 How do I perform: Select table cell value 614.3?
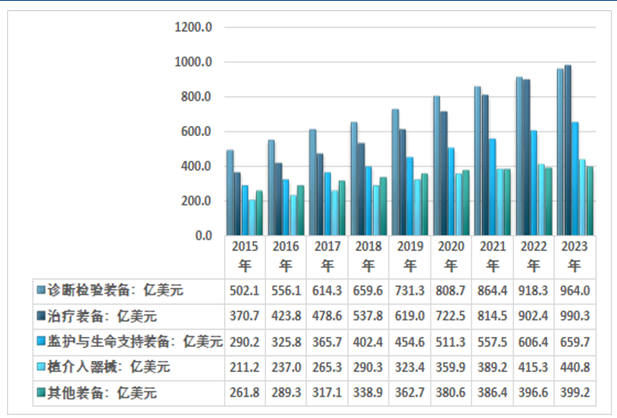click(x=327, y=291)
